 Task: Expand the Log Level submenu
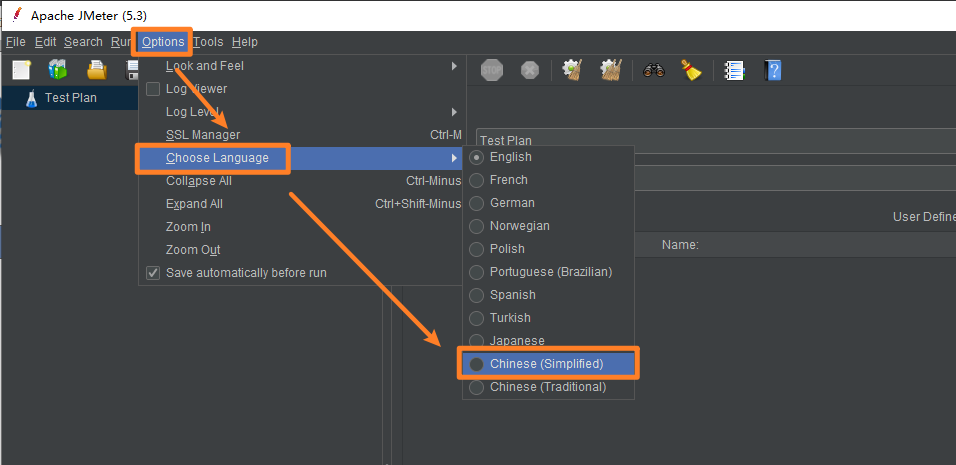pos(301,112)
